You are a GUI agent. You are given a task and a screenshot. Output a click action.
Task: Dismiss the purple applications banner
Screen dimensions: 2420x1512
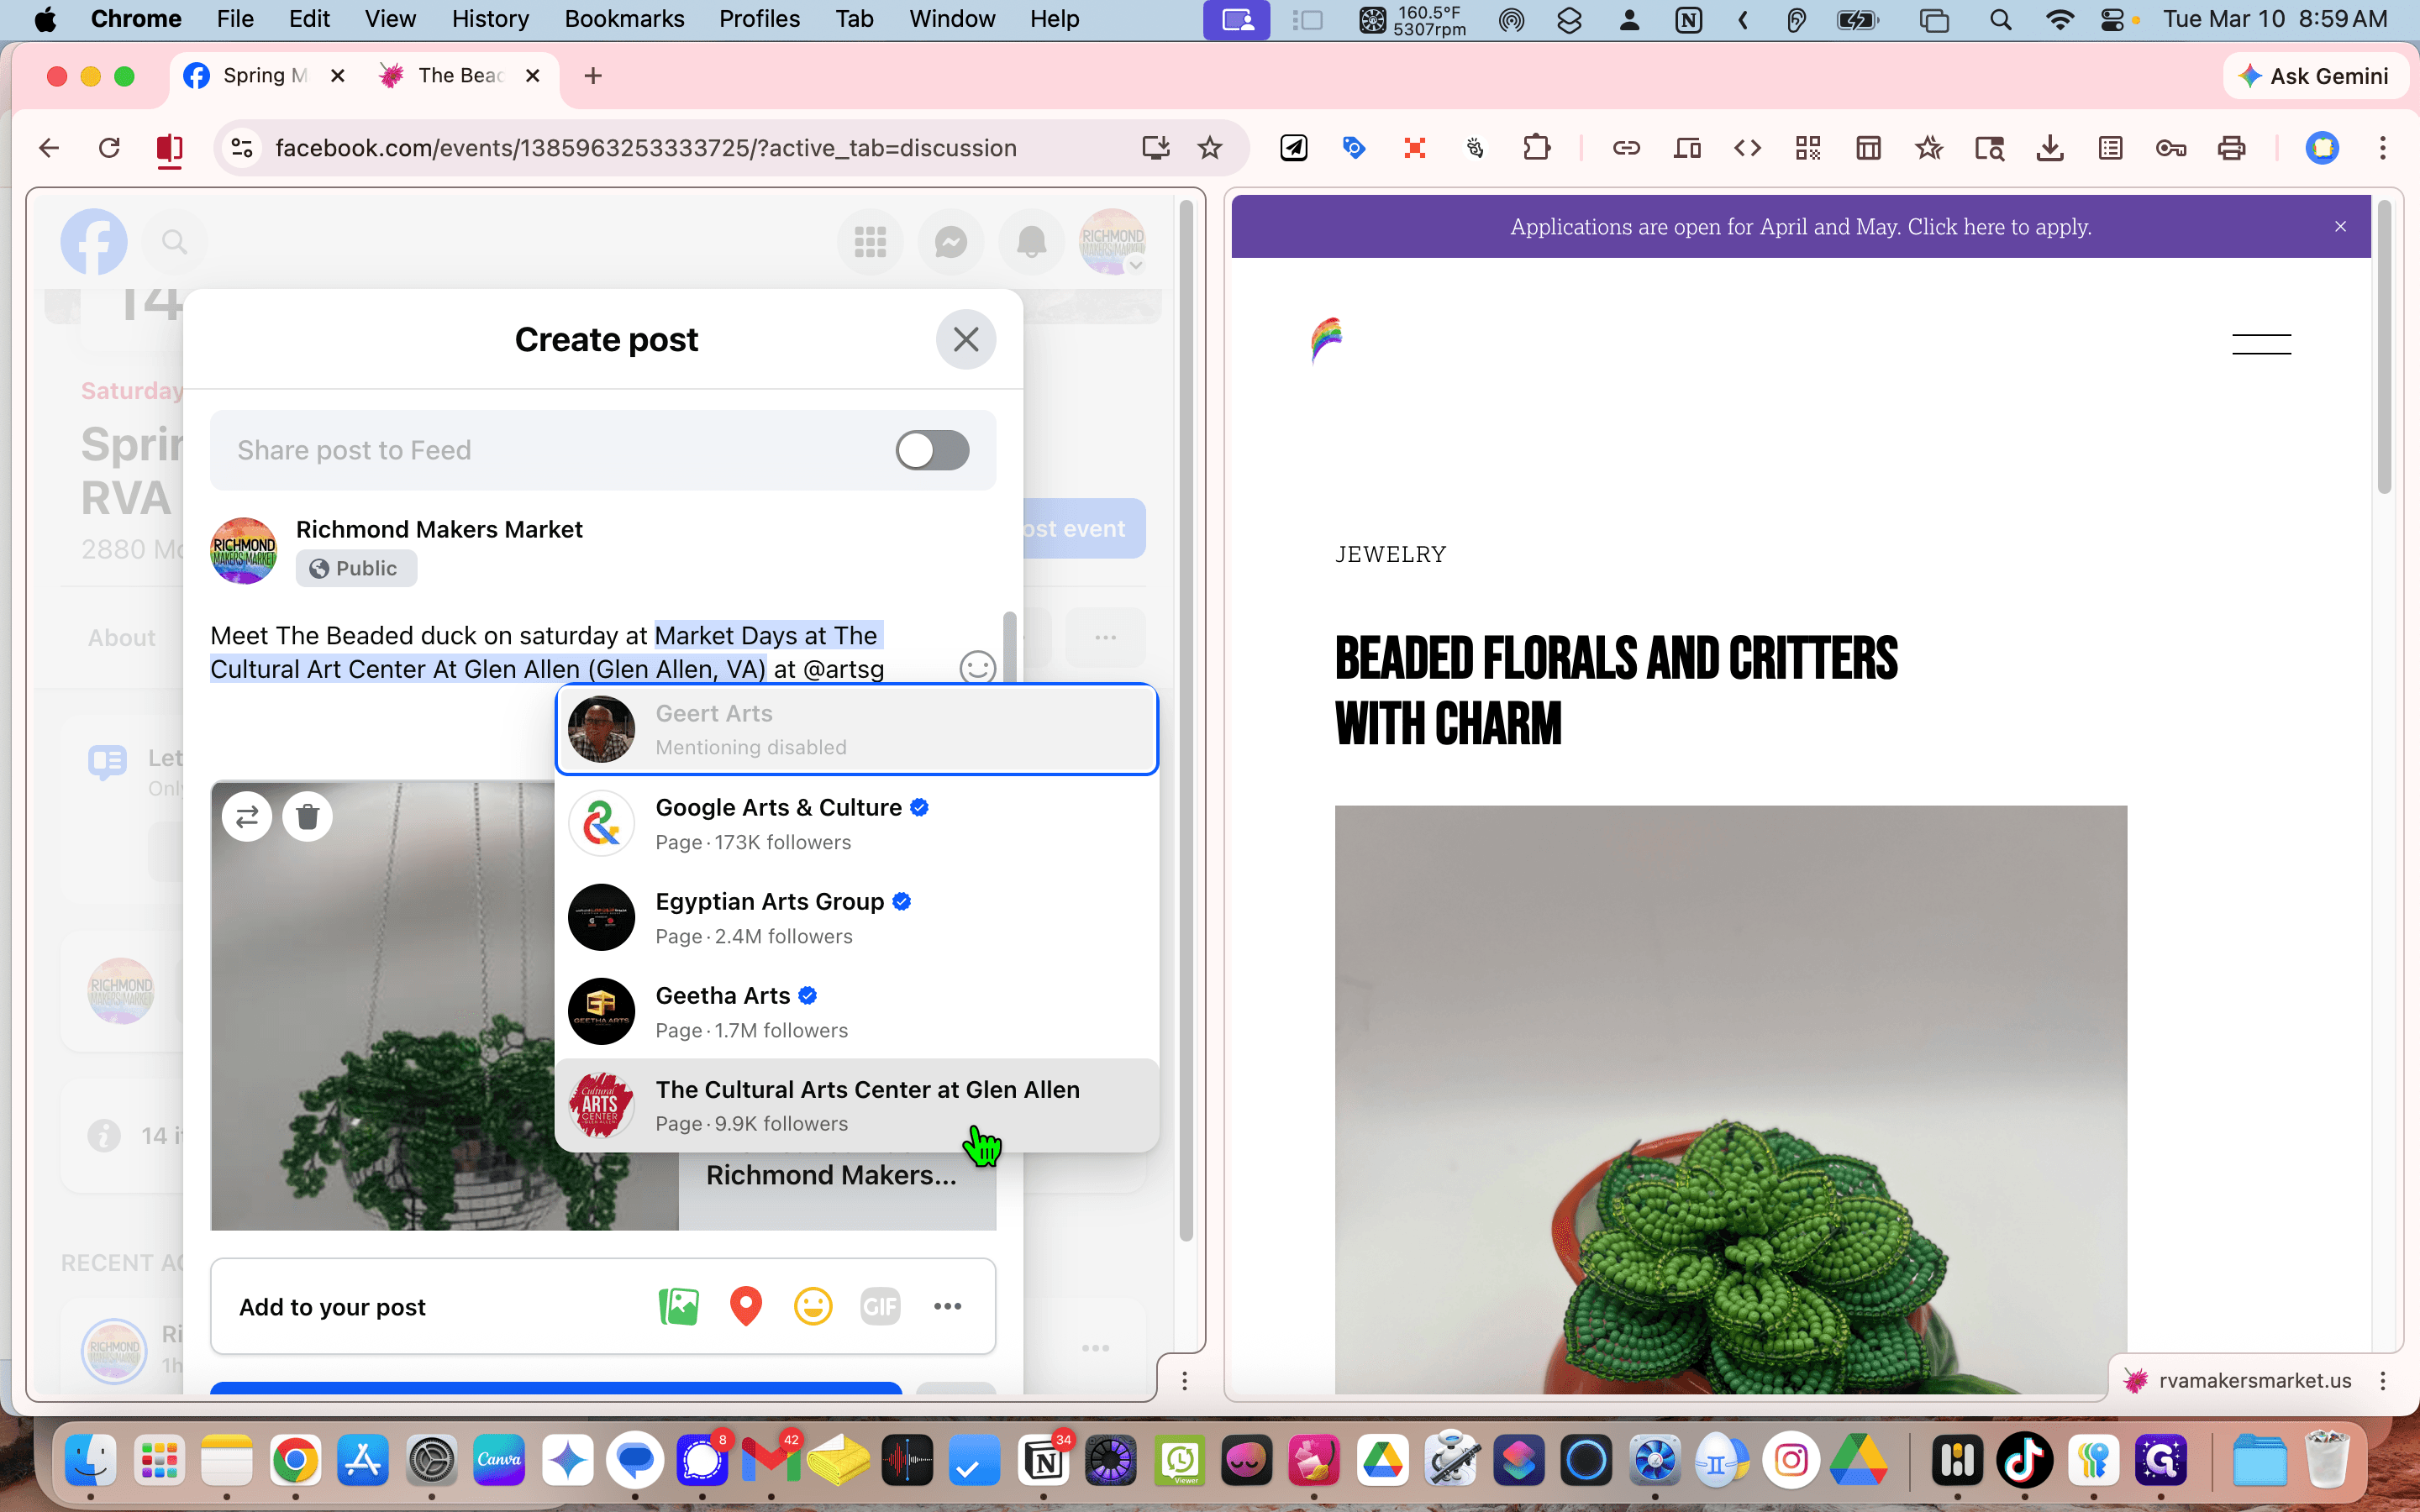2340,227
